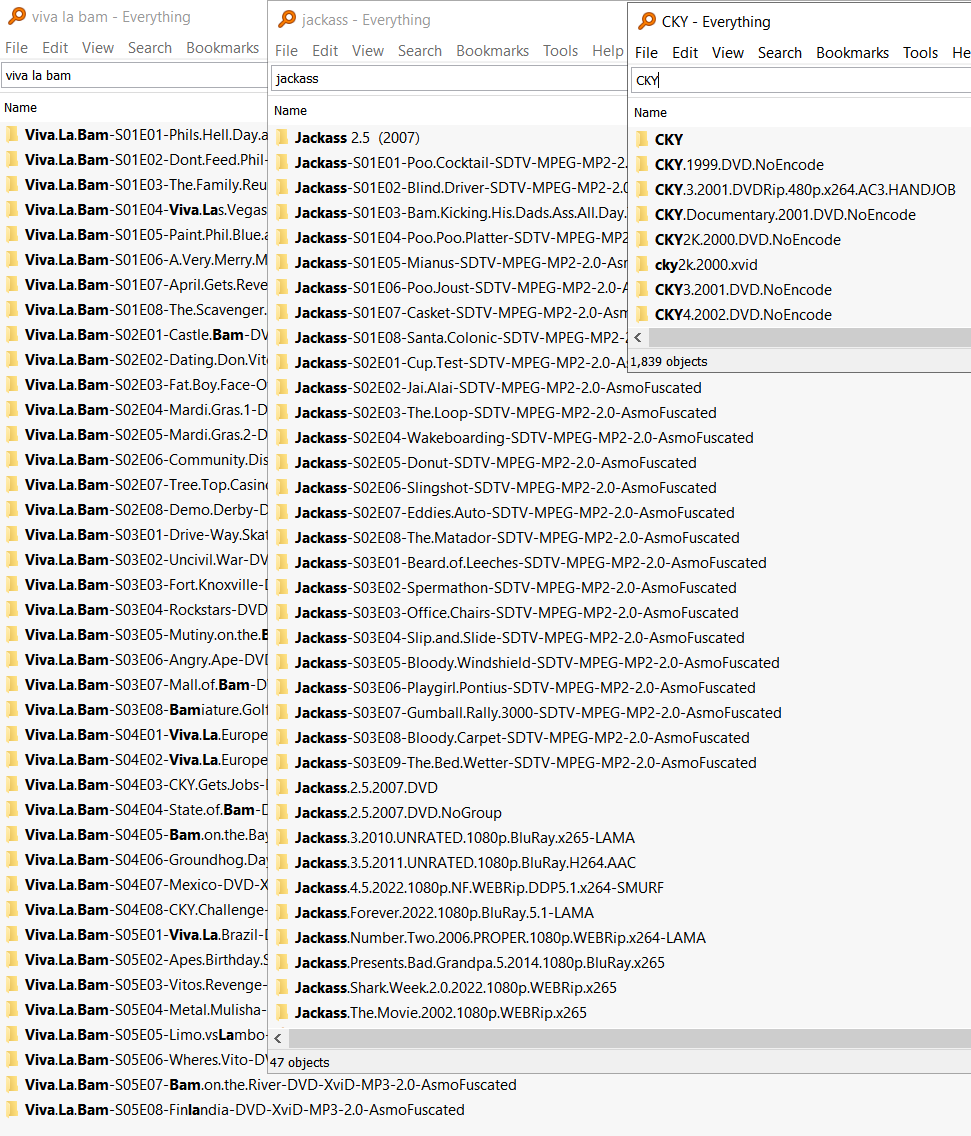Open Edit menu in viva la bam window
Screen dimensions: 971x1136
(55, 48)
